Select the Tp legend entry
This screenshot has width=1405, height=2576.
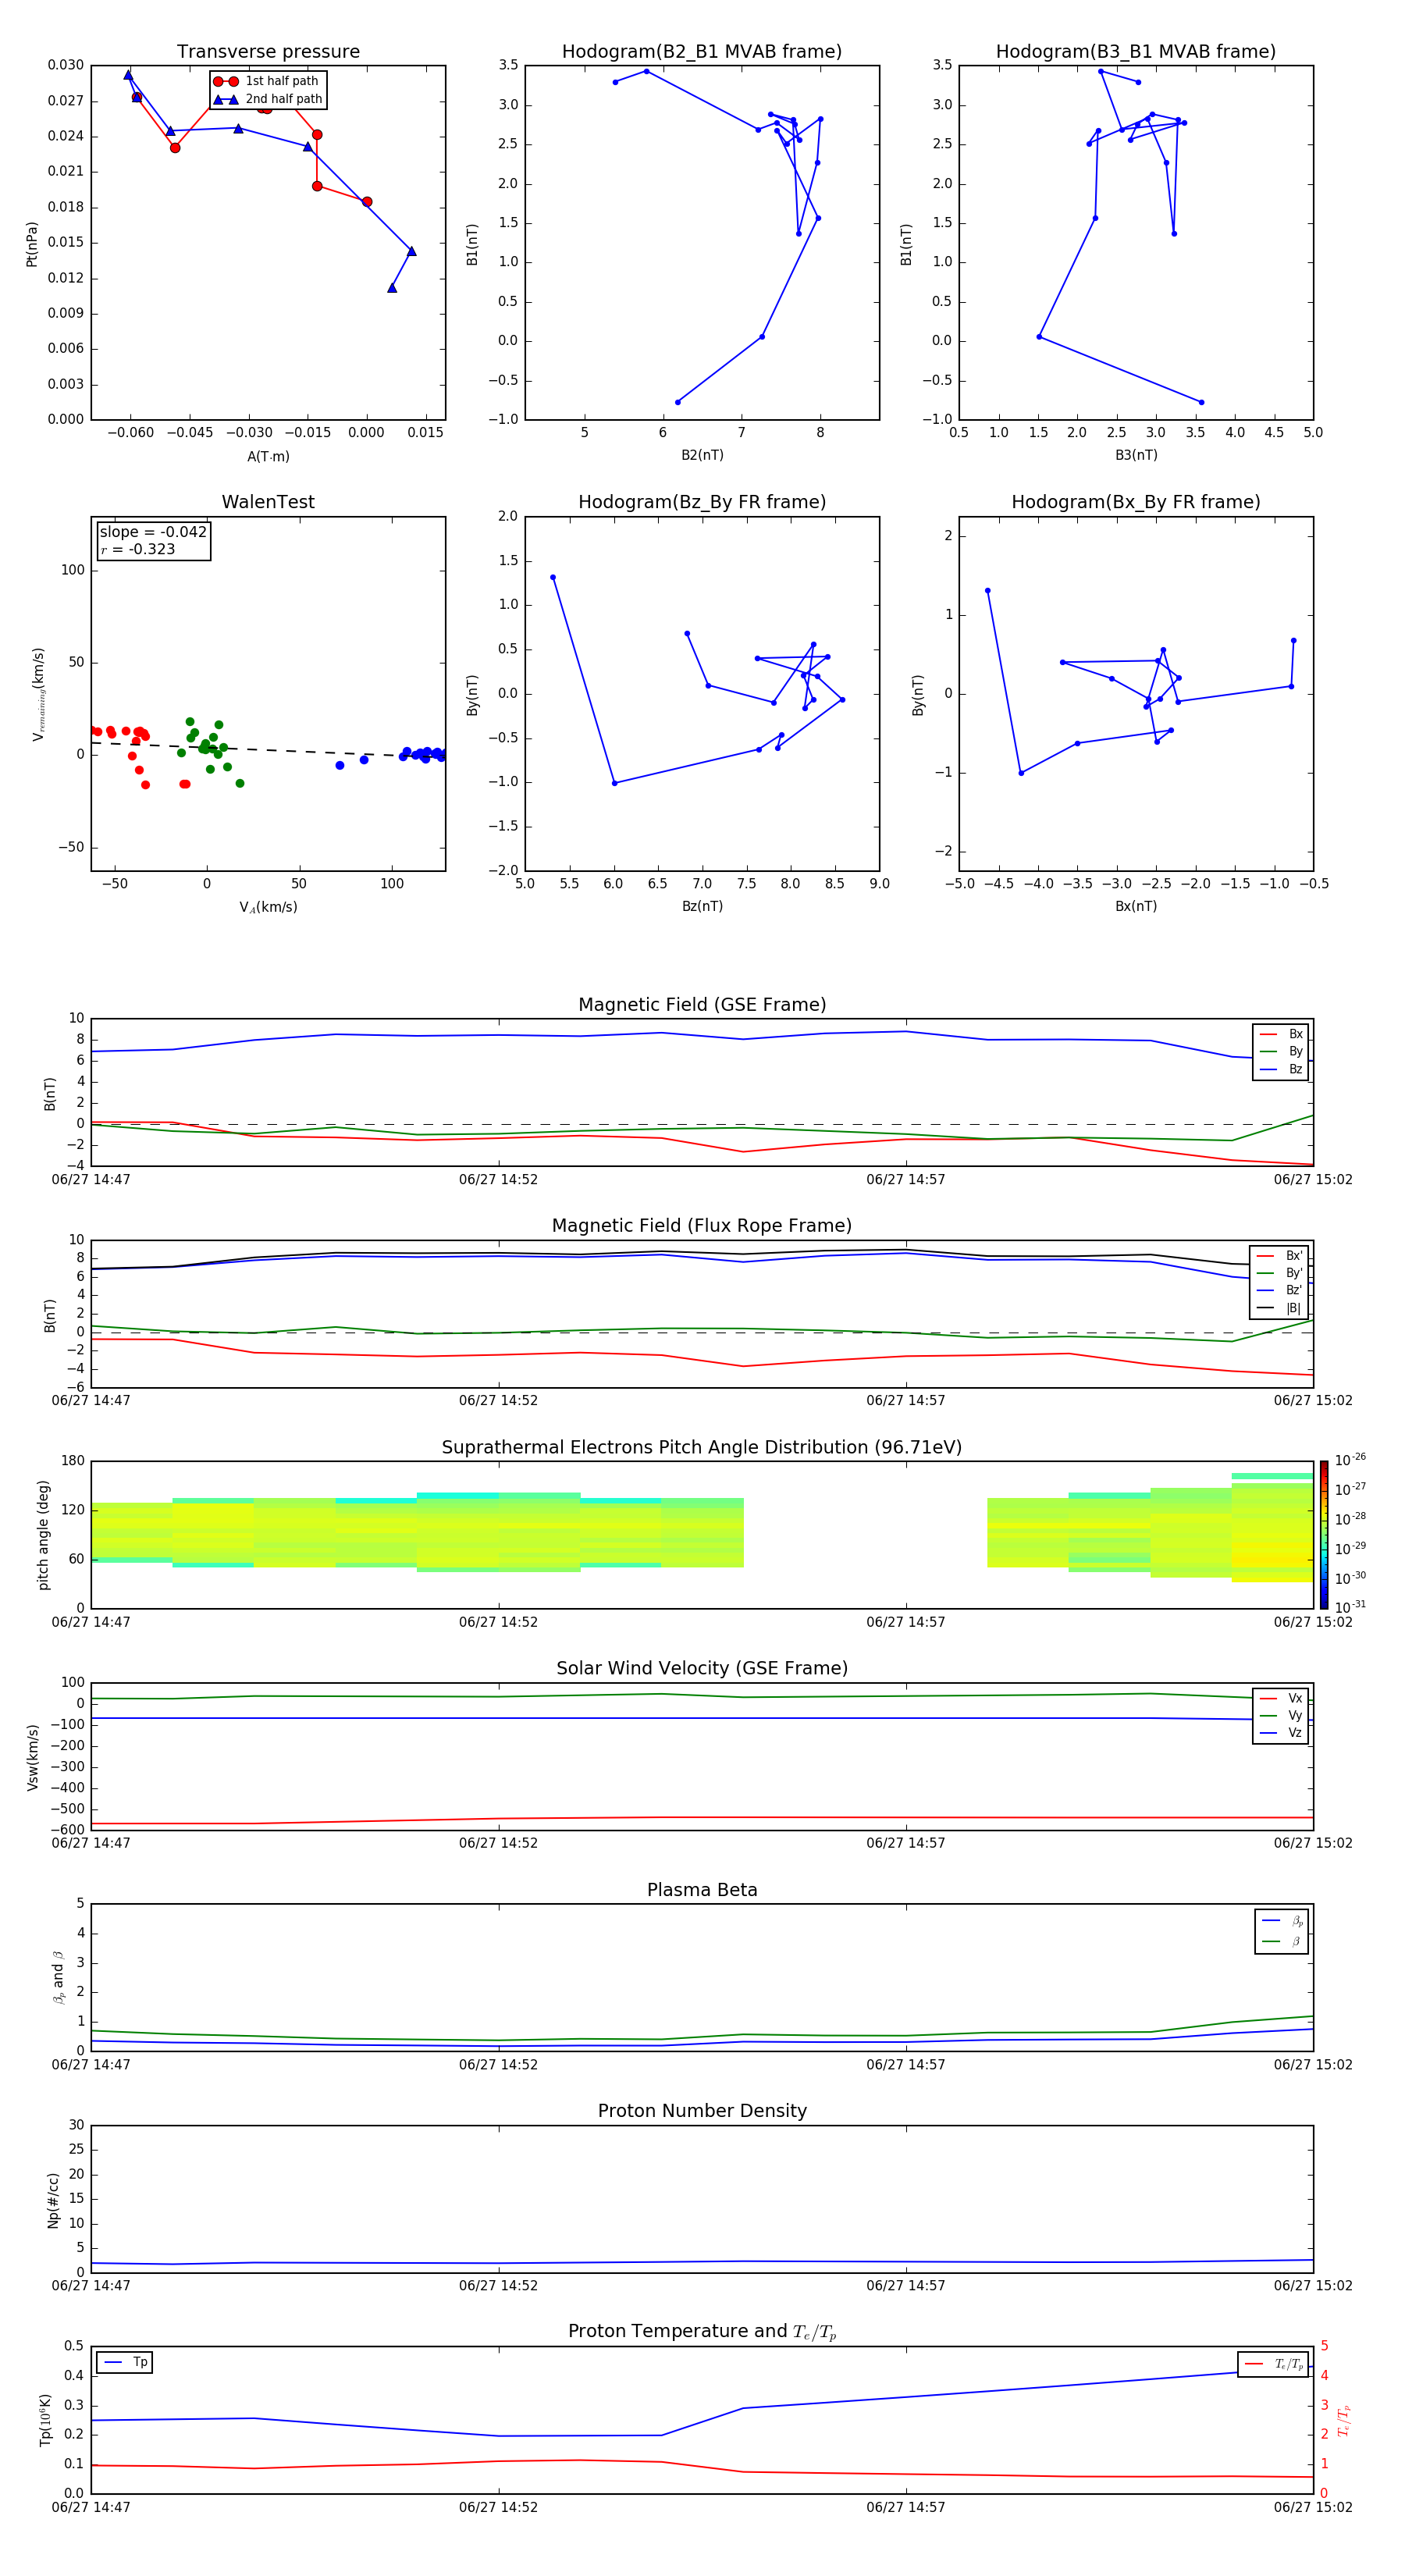point(125,2362)
